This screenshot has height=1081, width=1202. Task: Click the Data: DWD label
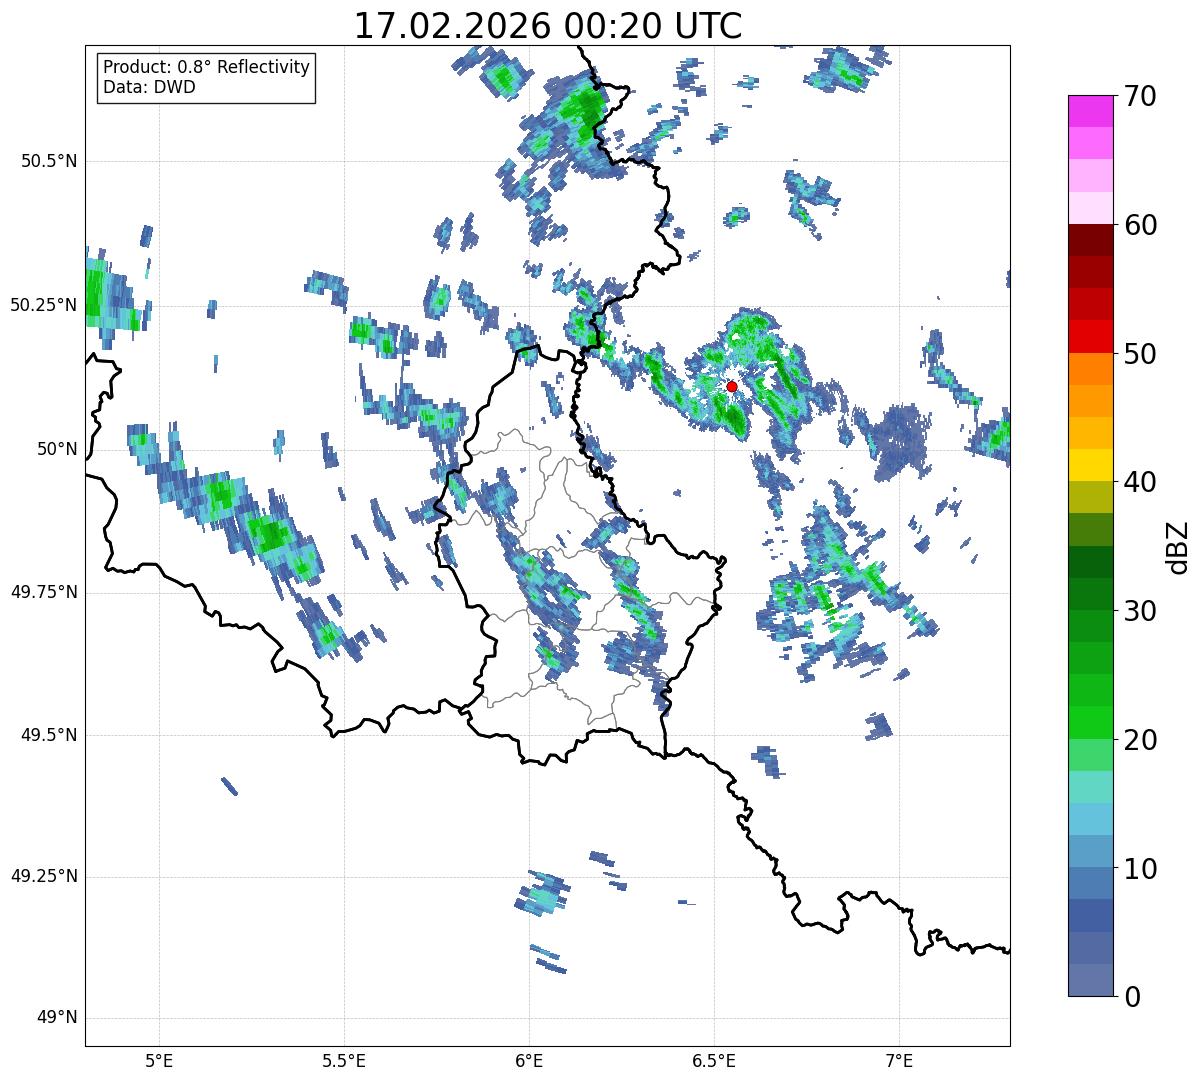pos(149,87)
